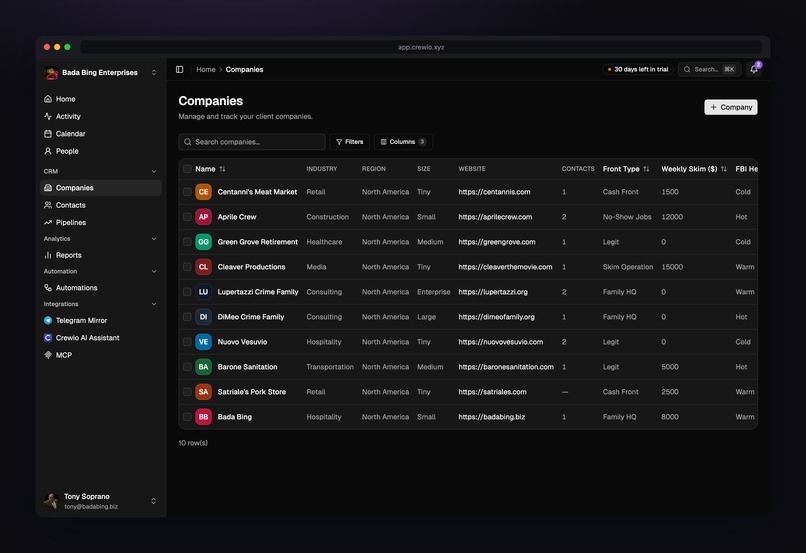Click the global Search box
Viewport: 806px width, 553px height.
710,69
